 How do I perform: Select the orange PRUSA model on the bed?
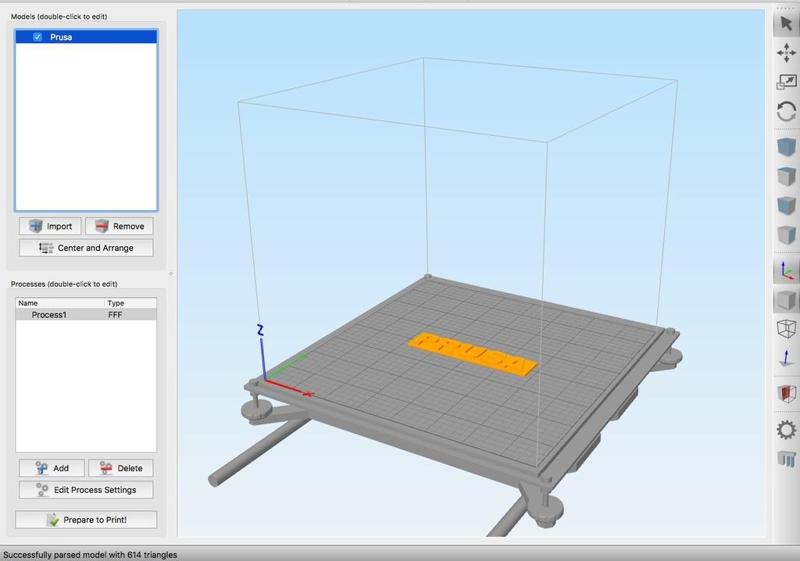(x=472, y=354)
